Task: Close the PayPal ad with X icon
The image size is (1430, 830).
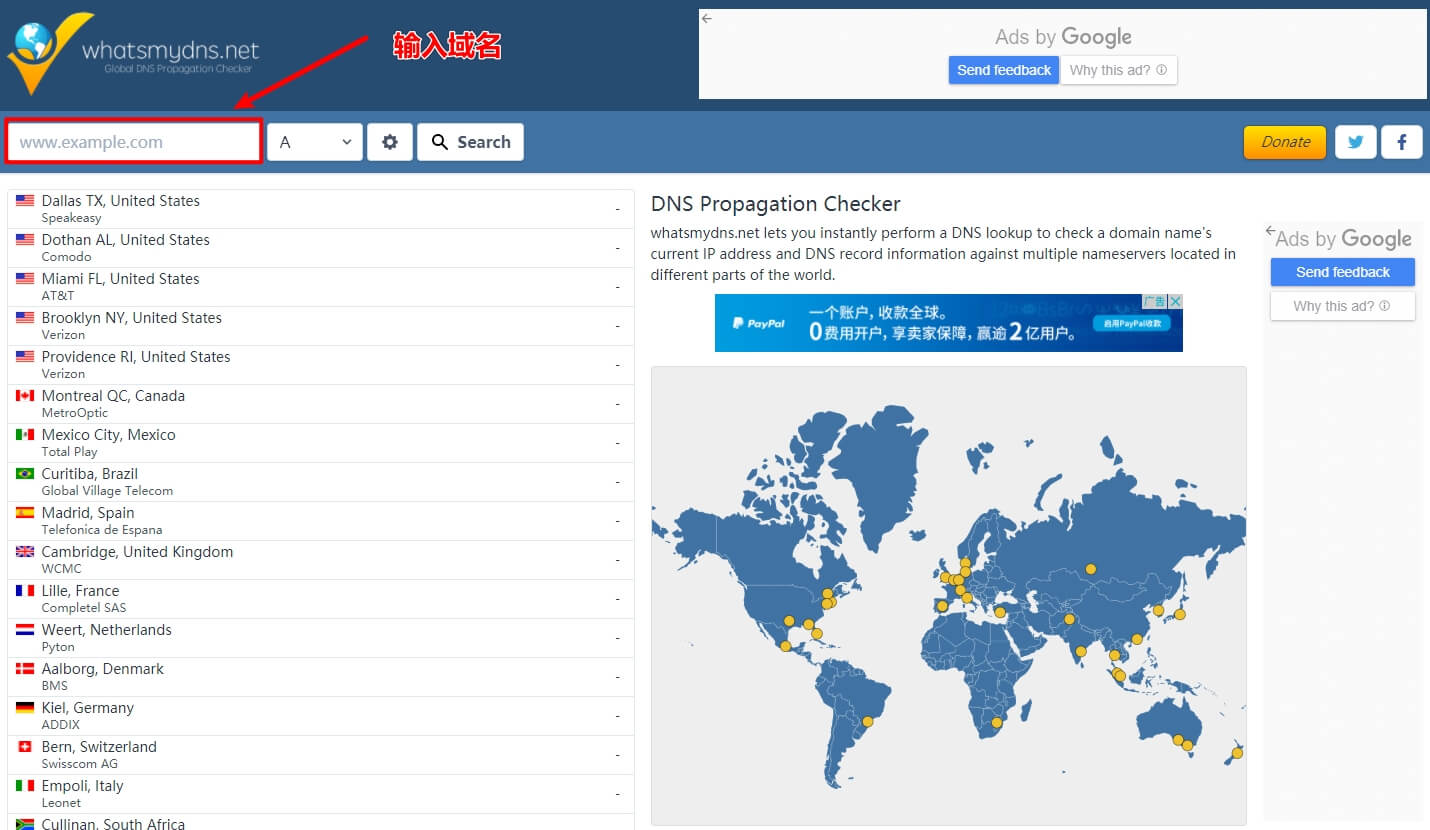Action: point(1176,301)
